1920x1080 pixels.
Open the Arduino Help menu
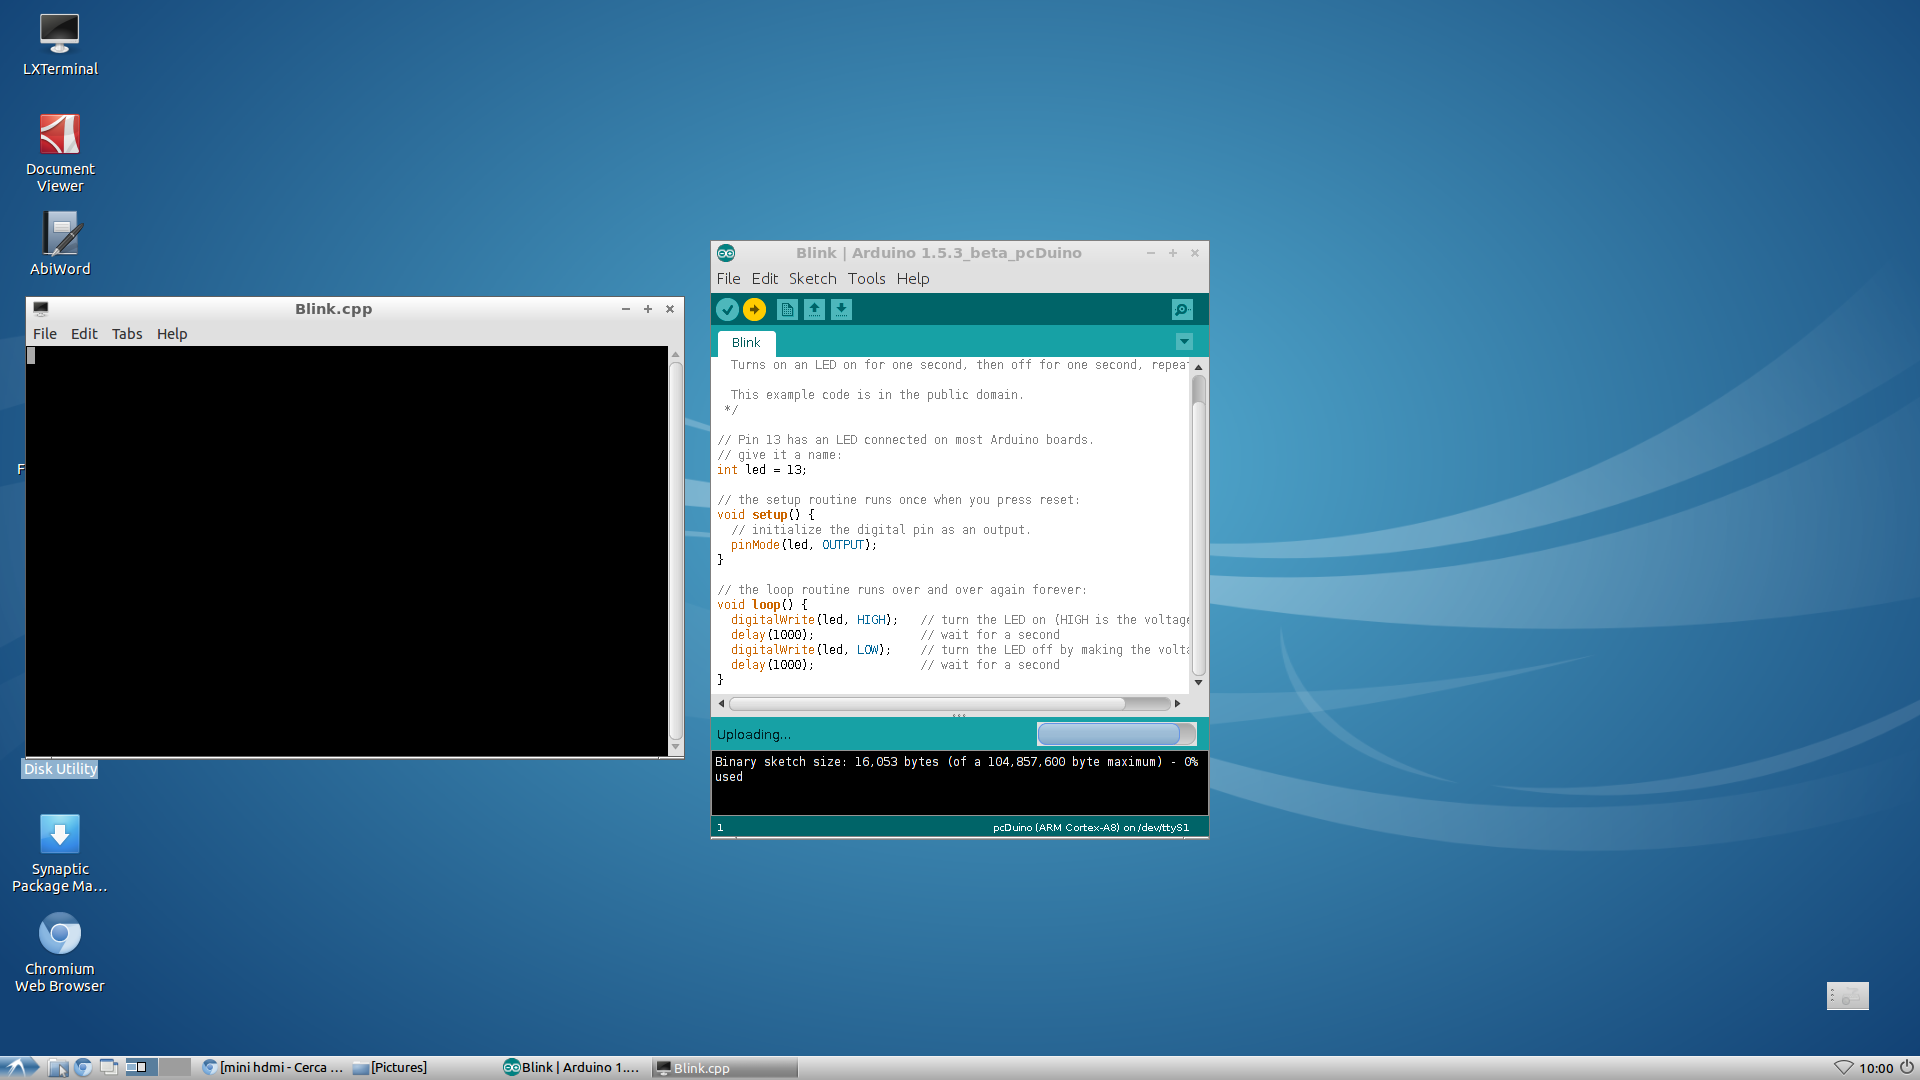point(913,279)
